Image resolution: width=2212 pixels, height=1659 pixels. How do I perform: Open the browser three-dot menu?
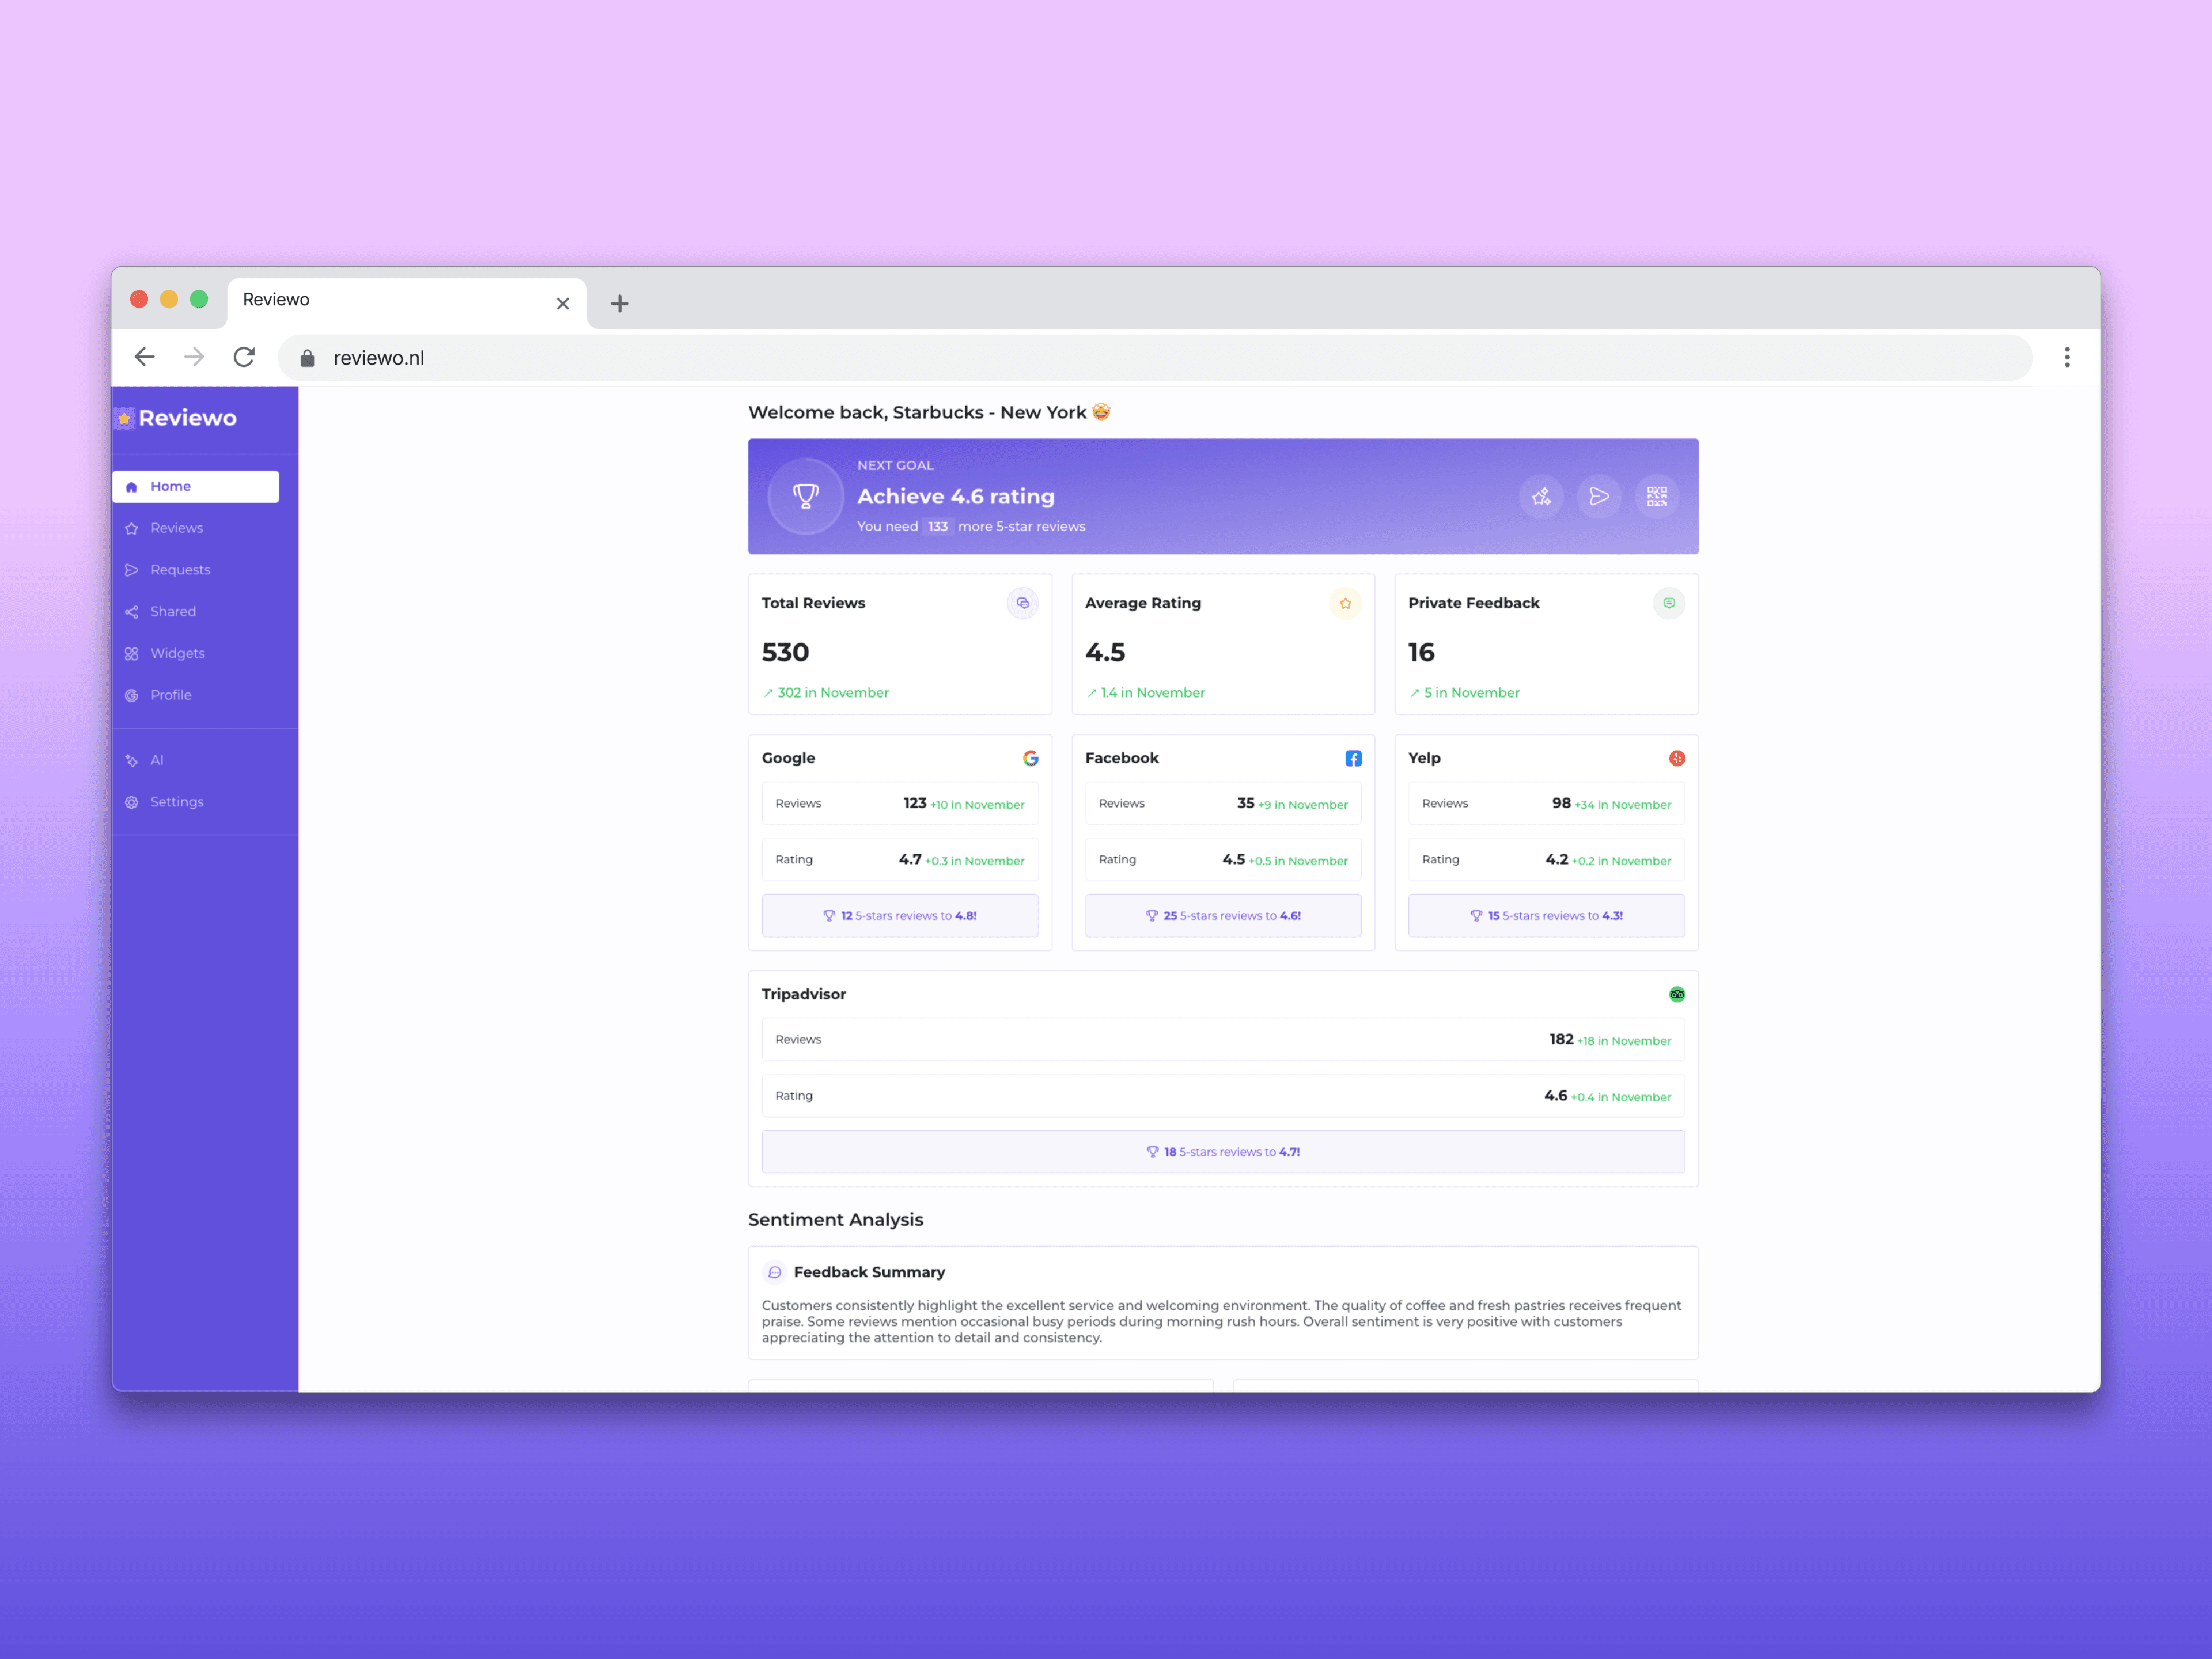coord(2067,358)
